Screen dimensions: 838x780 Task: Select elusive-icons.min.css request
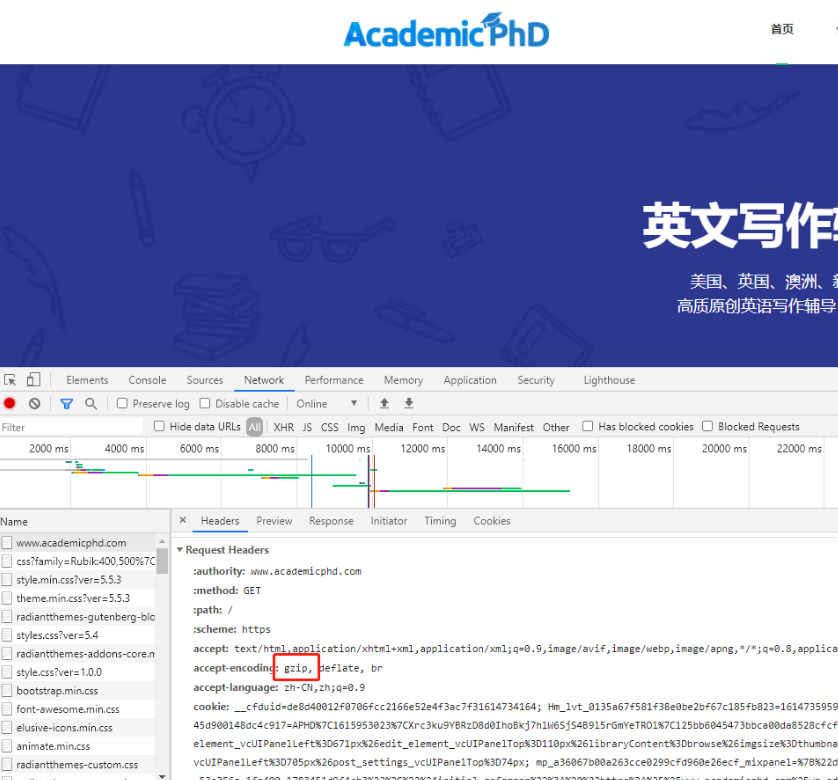click(x=78, y=728)
